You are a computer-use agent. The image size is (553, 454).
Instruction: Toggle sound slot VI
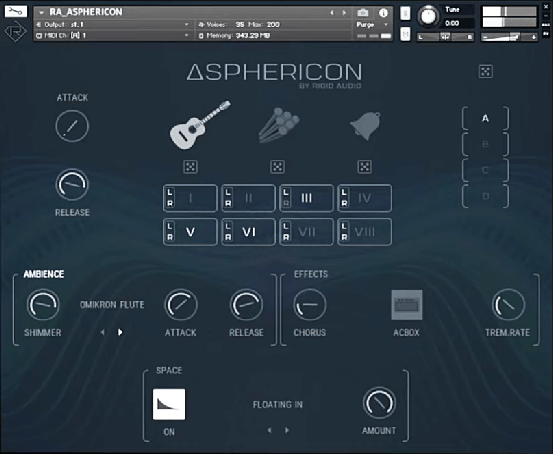249,232
